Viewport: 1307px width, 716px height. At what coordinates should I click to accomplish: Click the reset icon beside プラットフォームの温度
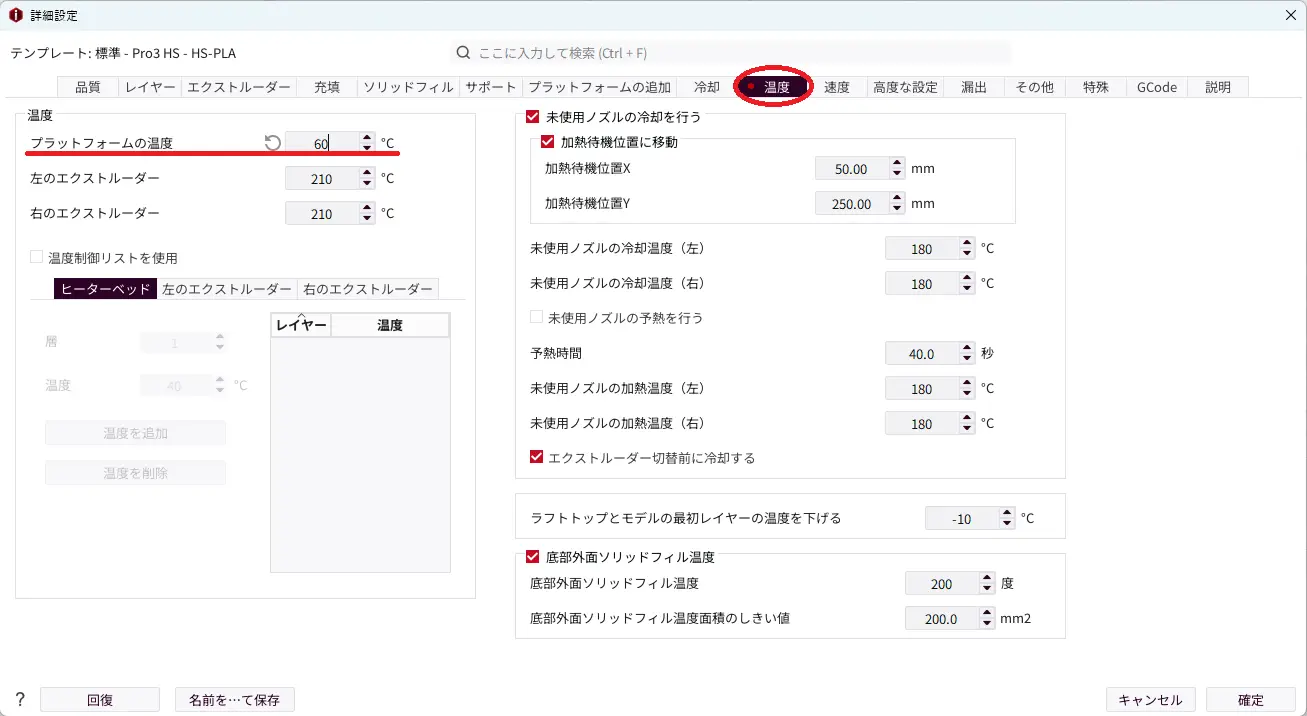click(x=272, y=143)
